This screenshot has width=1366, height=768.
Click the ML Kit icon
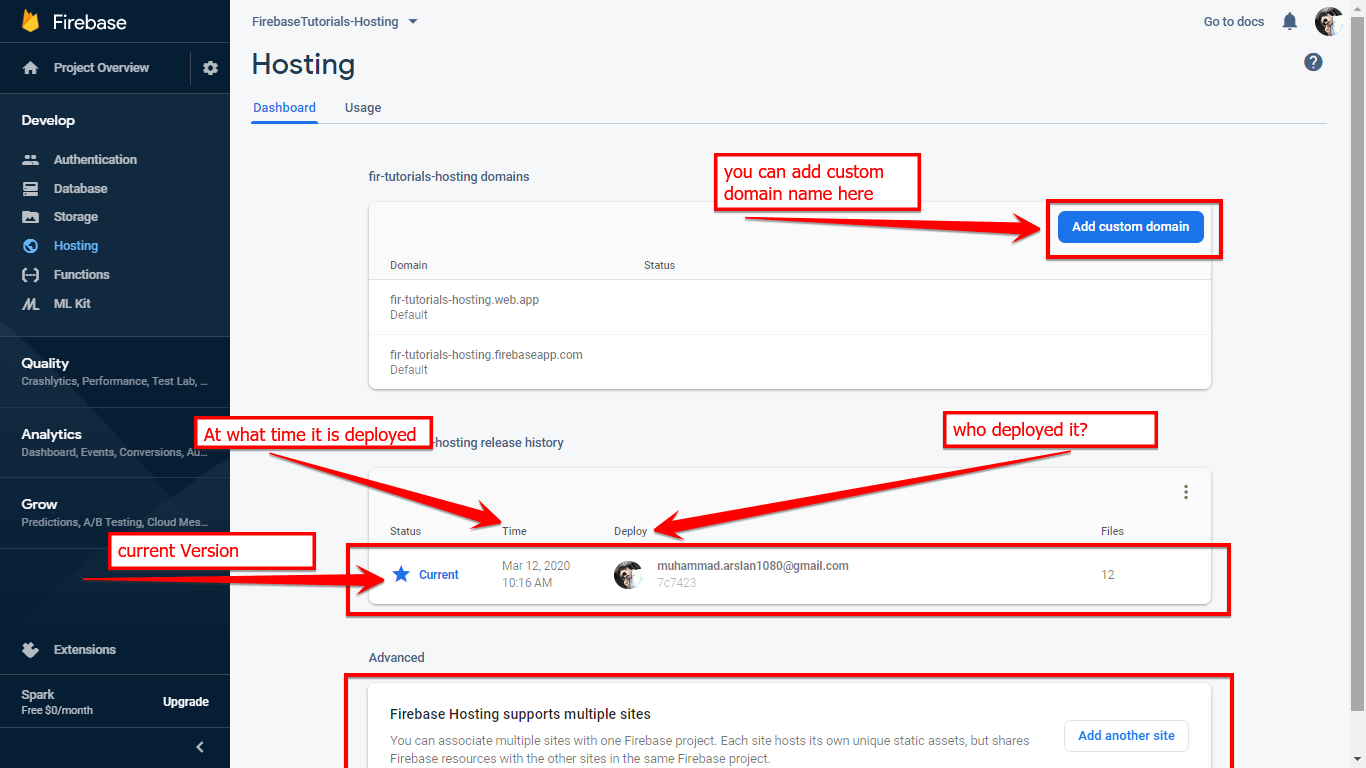[31, 304]
